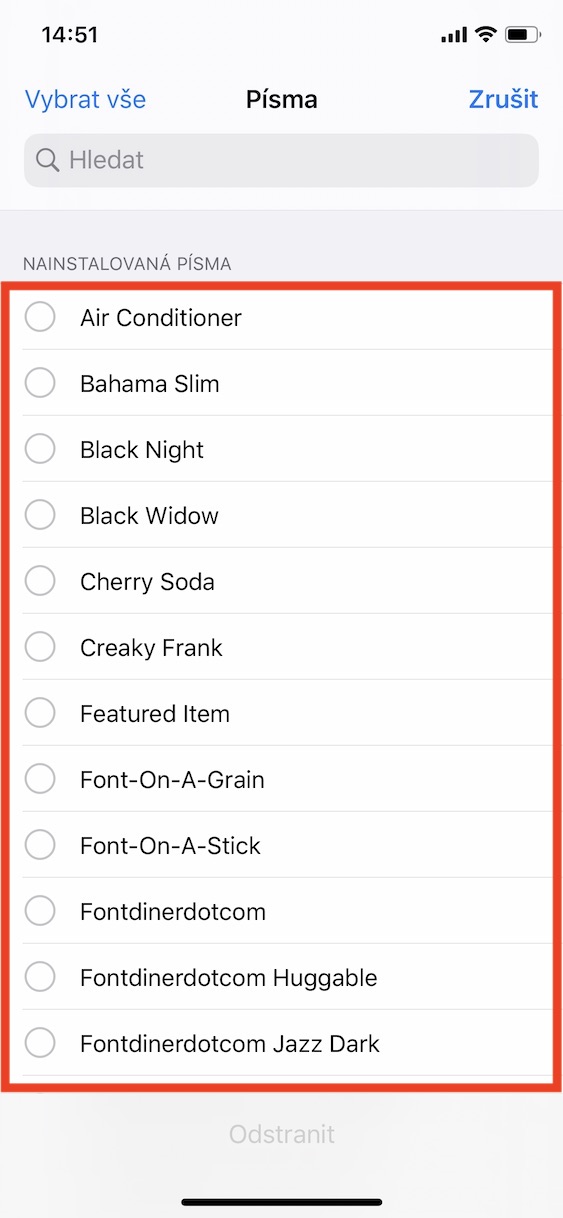This screenshot has height=1218, width=563.
Task: Select the Fontdinerdotcom Jazz Dark circle
Action: [x=40, y=1043]
